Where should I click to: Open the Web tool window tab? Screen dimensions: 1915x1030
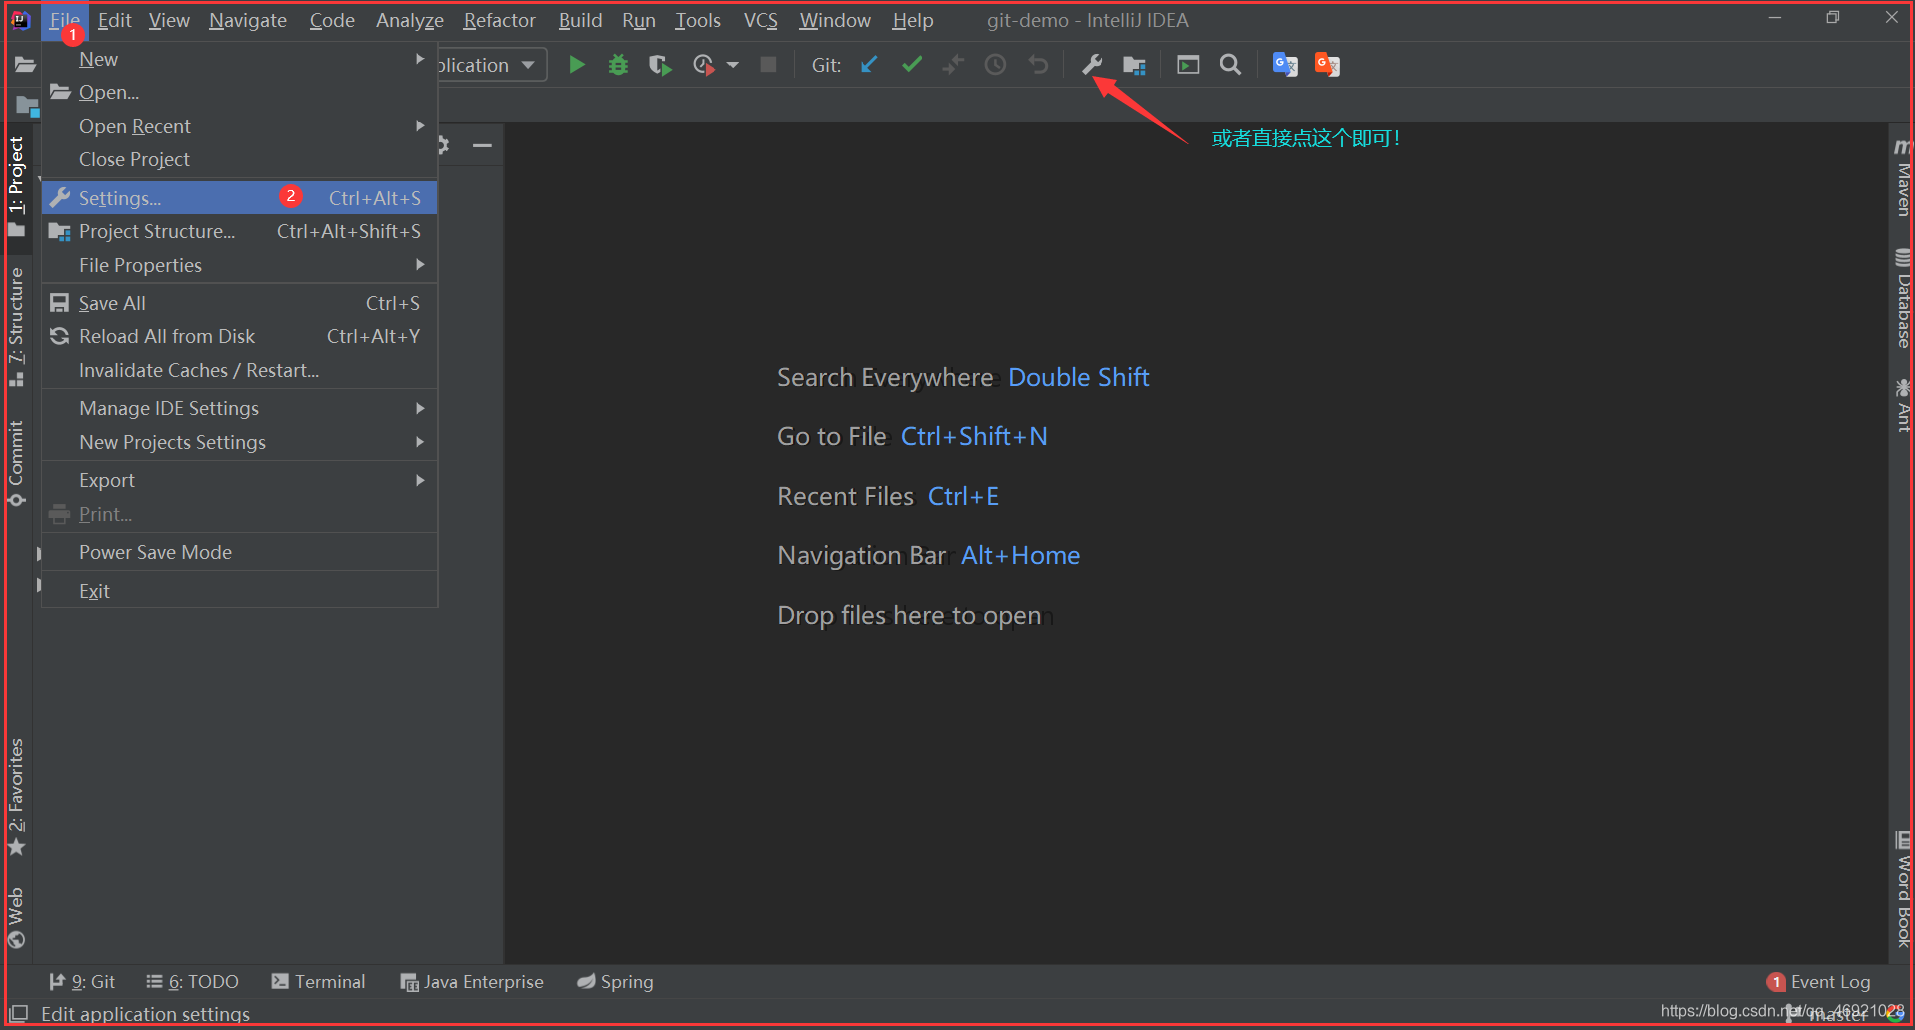coord(16,917)
